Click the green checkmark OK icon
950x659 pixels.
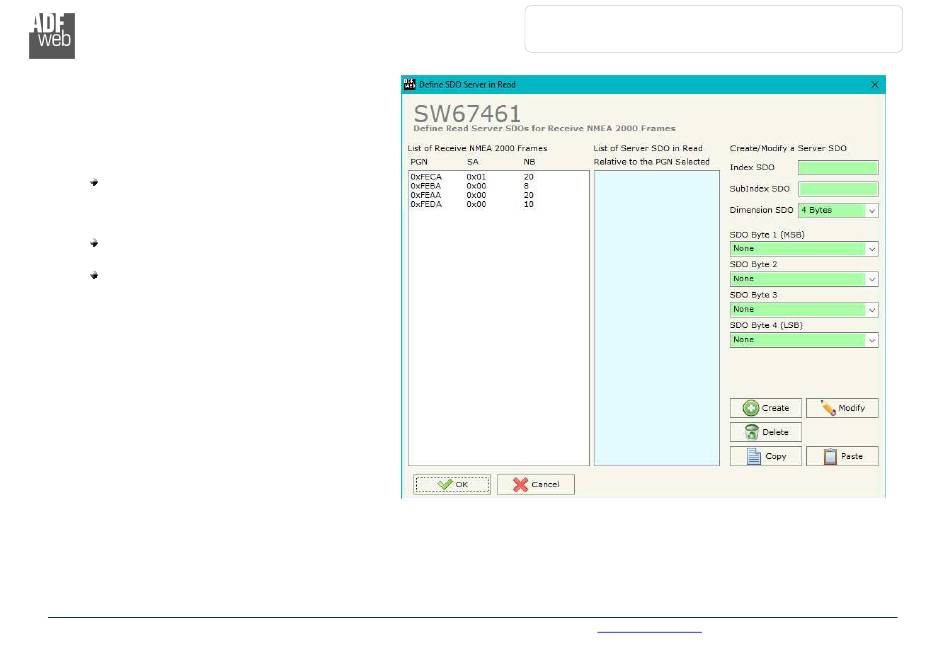tap(445, 484)
